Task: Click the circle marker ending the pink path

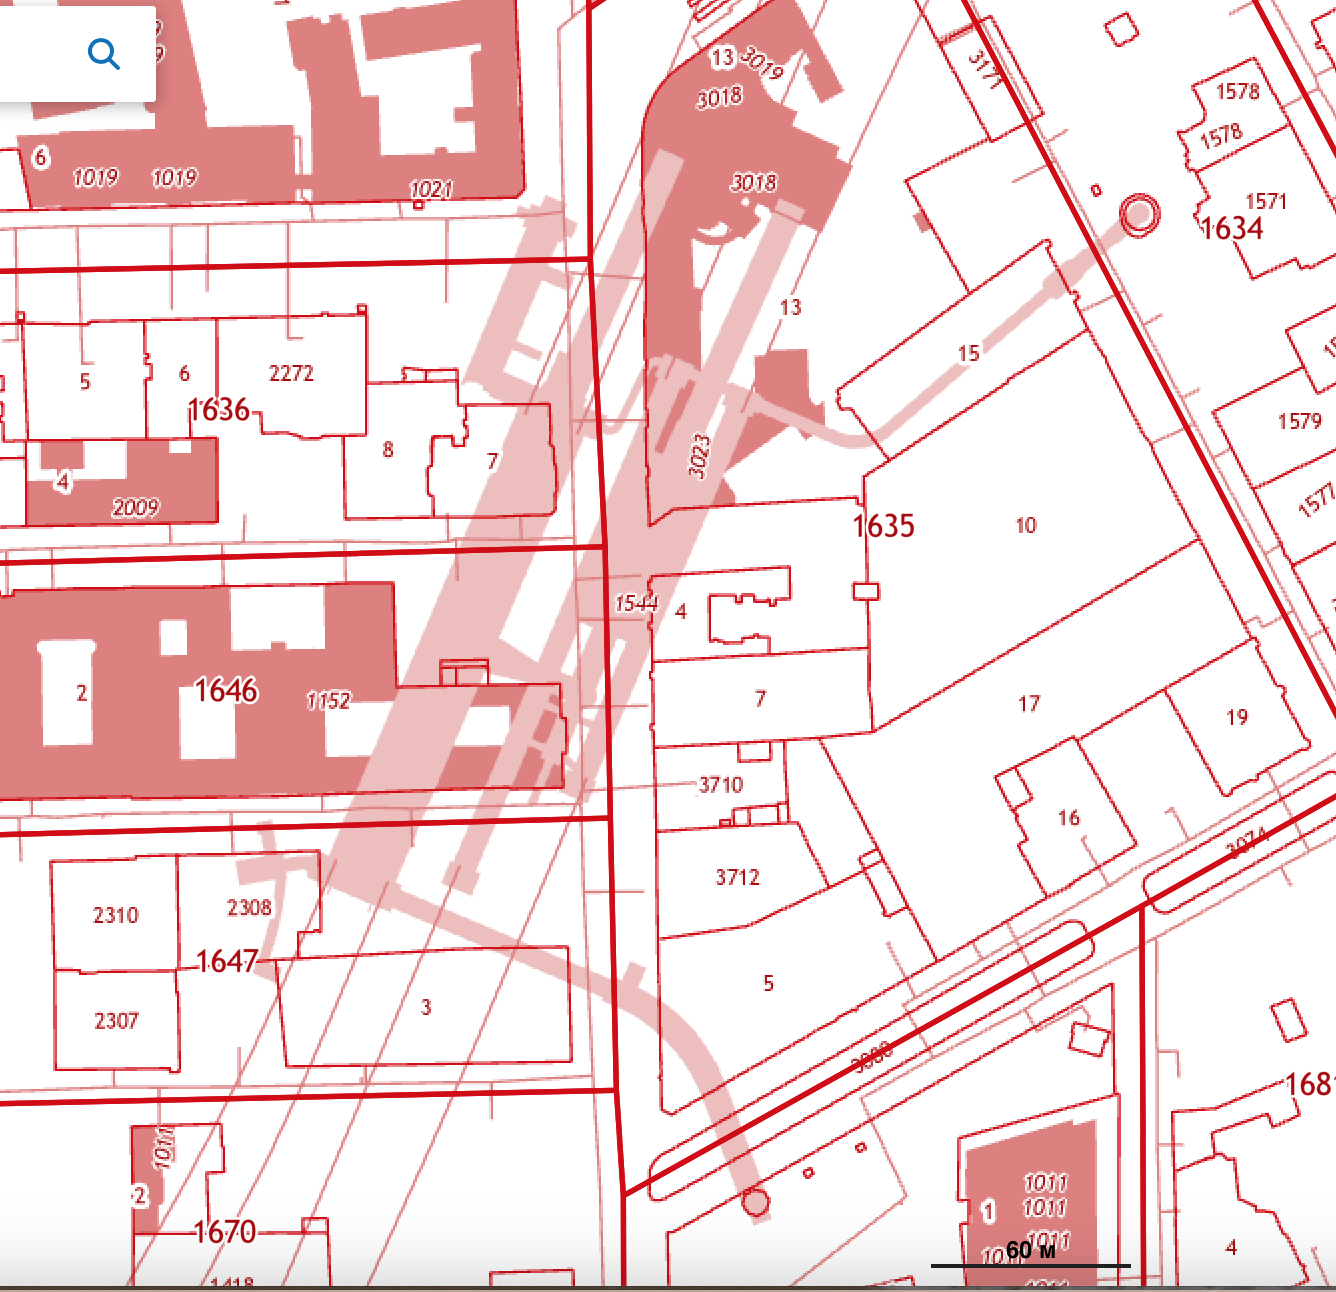Action: (756, 1202)
